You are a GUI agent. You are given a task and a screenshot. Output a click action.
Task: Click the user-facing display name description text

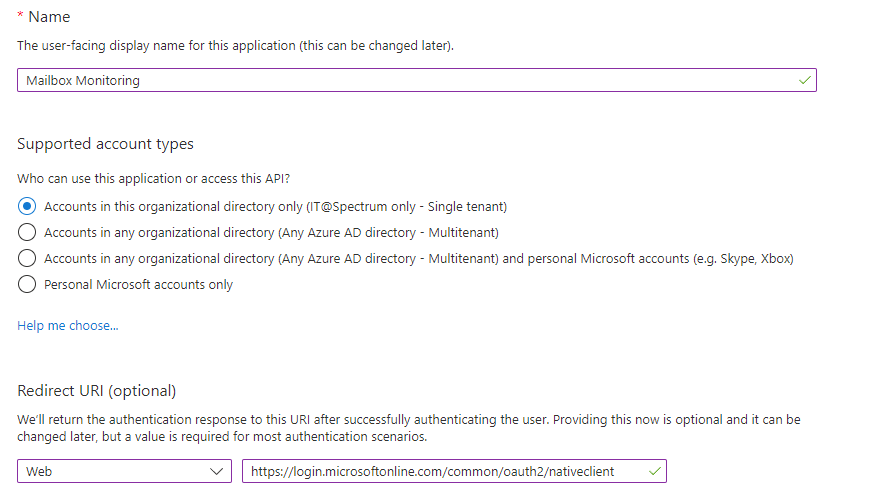[235, 46]
